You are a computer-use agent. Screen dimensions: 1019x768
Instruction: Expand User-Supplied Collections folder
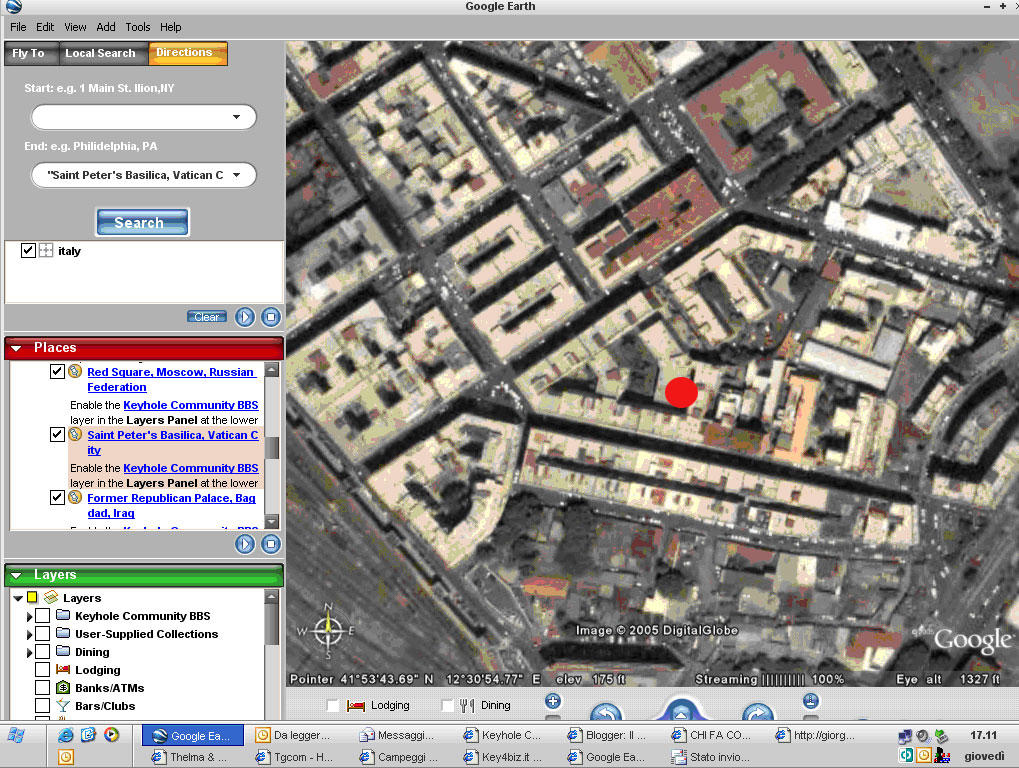(29, 634)
